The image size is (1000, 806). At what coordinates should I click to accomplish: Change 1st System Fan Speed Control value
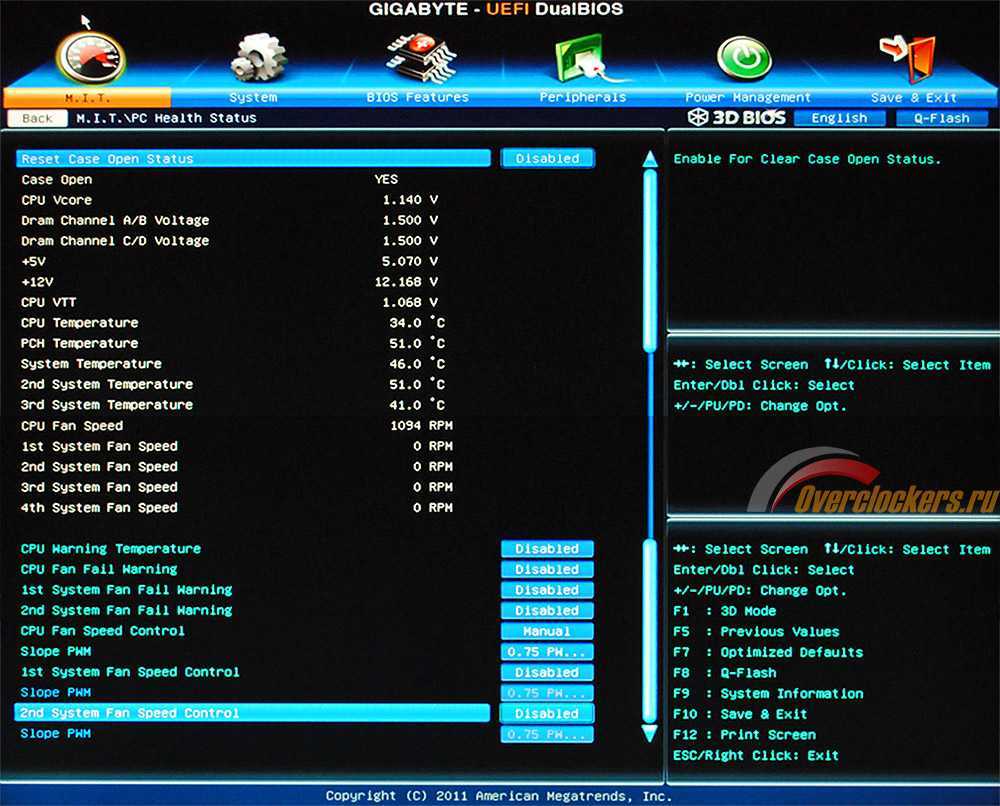click(x=547, y=672)
